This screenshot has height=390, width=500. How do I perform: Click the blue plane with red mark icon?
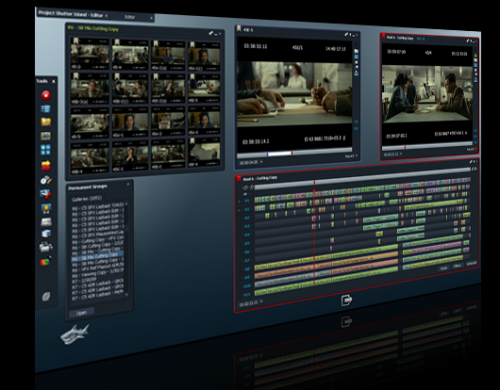(46, 194)
